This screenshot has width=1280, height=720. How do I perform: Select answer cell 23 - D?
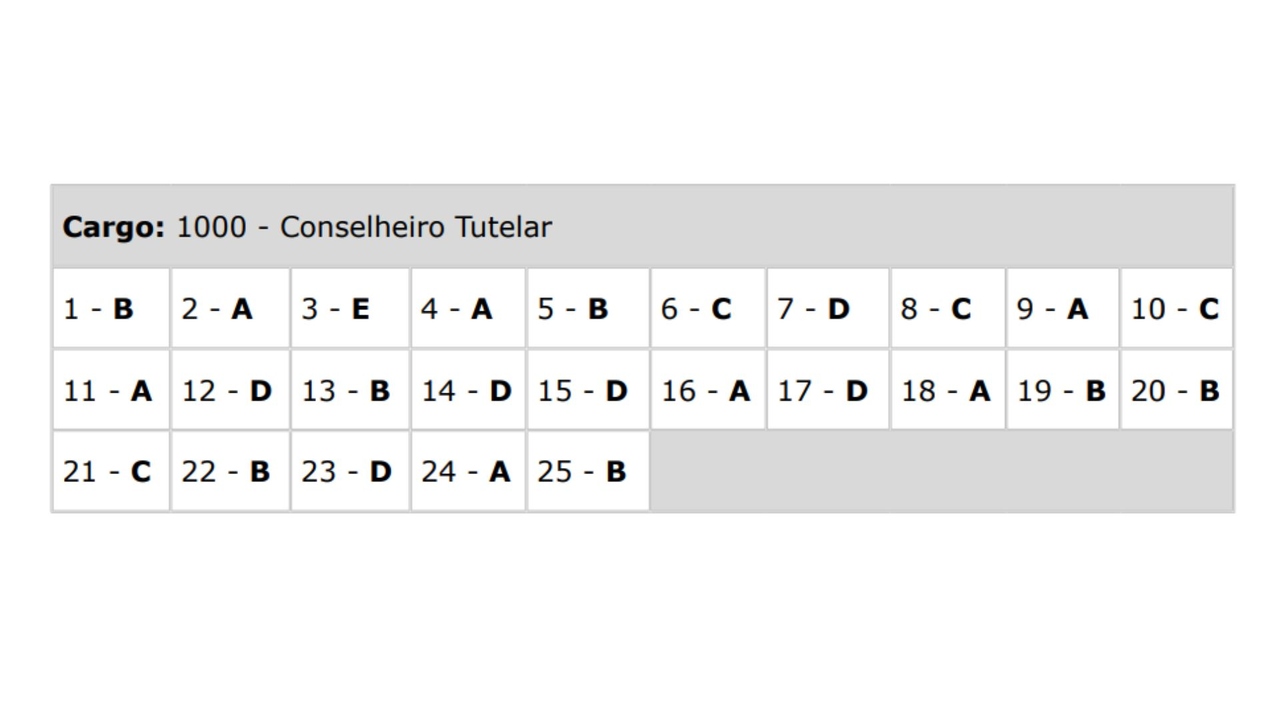point(349,471)
